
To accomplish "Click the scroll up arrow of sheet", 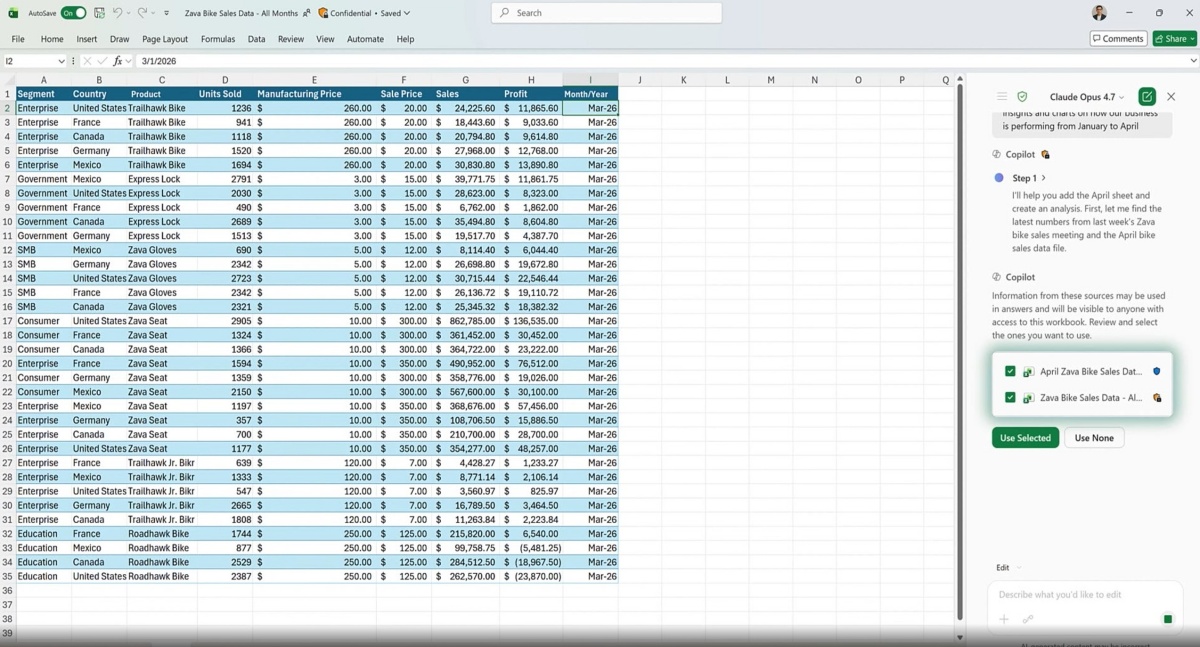I will 960,79.
